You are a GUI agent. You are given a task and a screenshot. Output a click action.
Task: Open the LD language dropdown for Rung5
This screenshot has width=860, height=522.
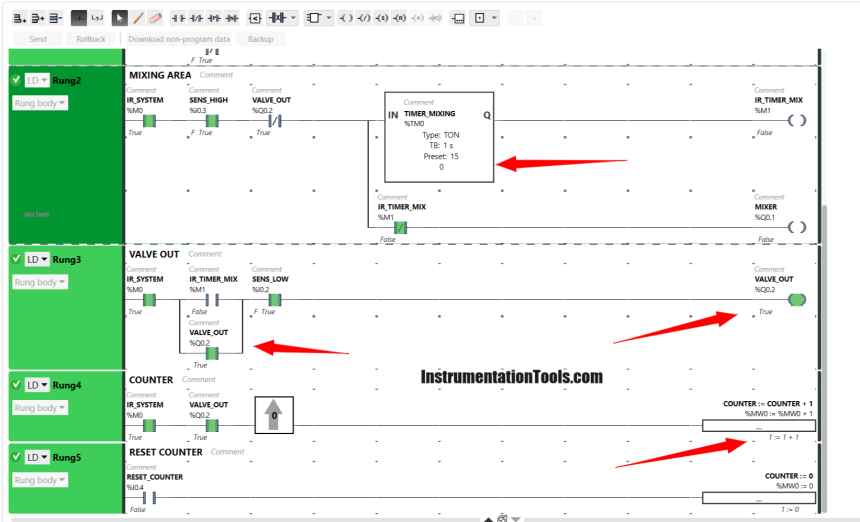[37, 457]
